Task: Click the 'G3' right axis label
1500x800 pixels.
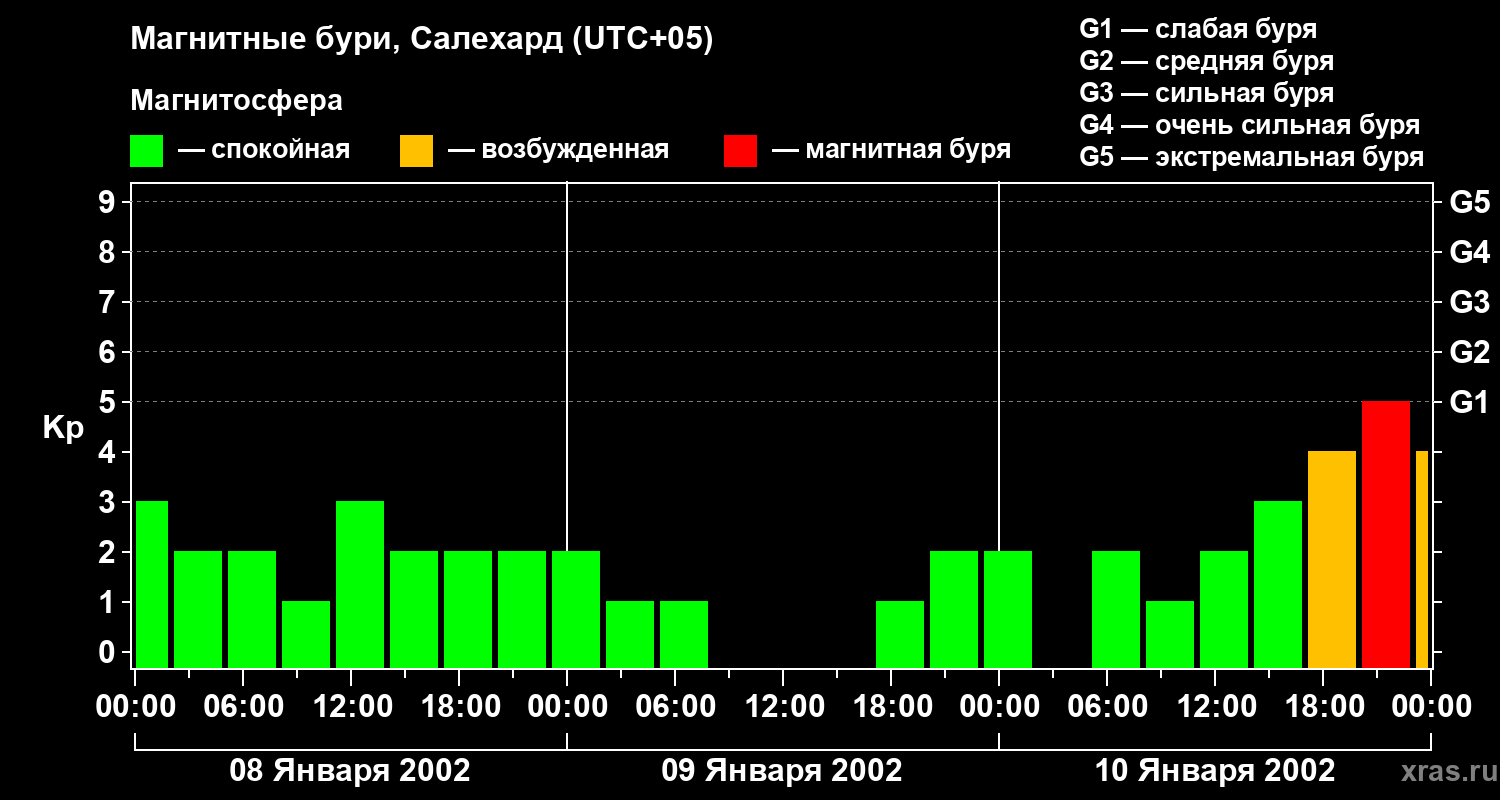Action: click(1469, 302)
